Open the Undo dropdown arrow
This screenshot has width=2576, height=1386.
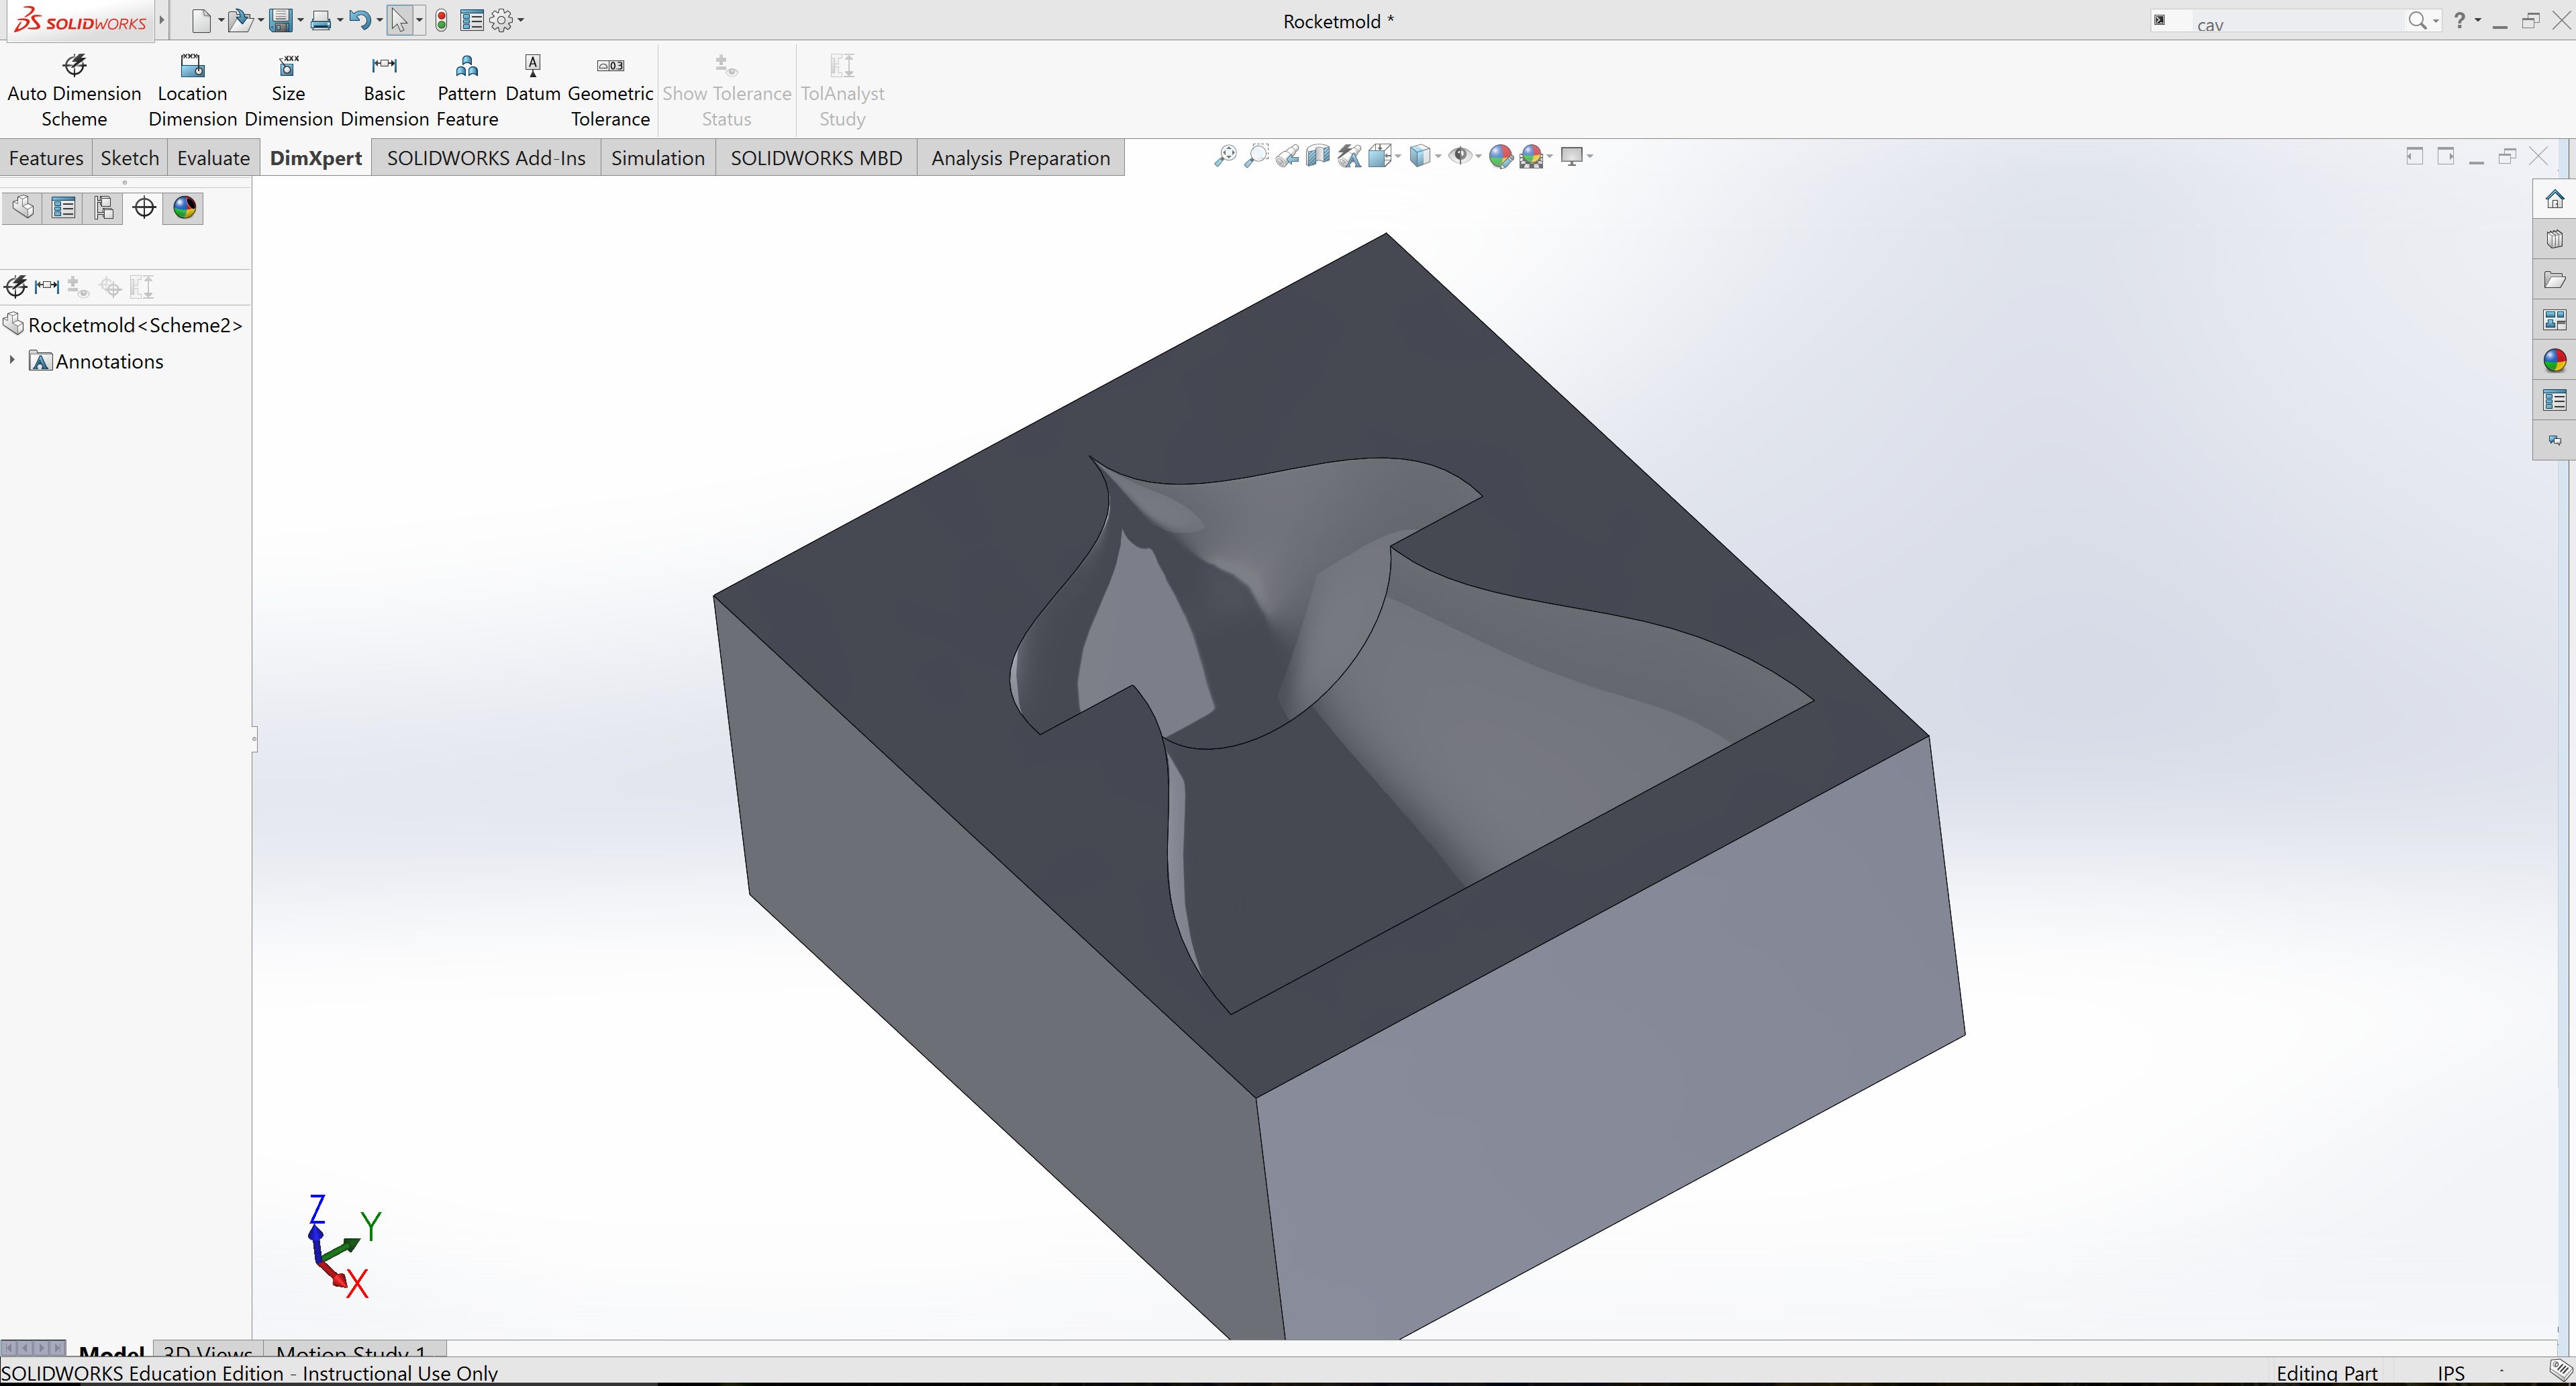point(379,20)
